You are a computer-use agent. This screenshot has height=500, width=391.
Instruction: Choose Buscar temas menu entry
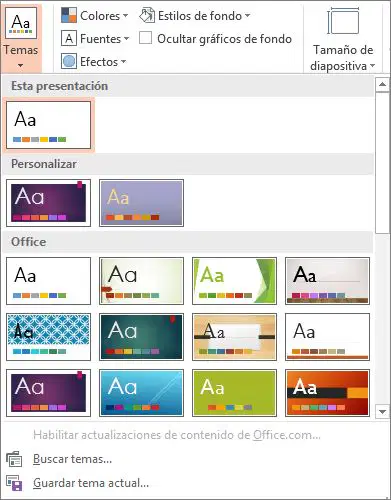(x=72, y=459)
